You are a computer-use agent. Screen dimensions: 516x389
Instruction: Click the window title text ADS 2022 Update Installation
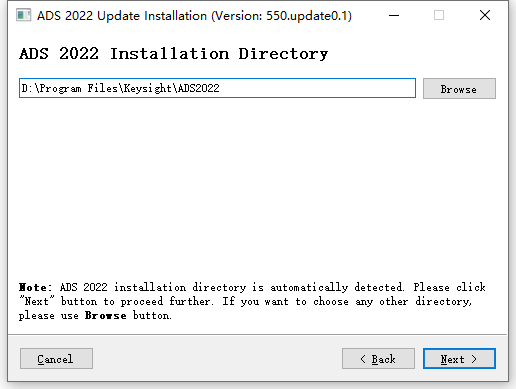pyautogui.click(x=122, y=16)
